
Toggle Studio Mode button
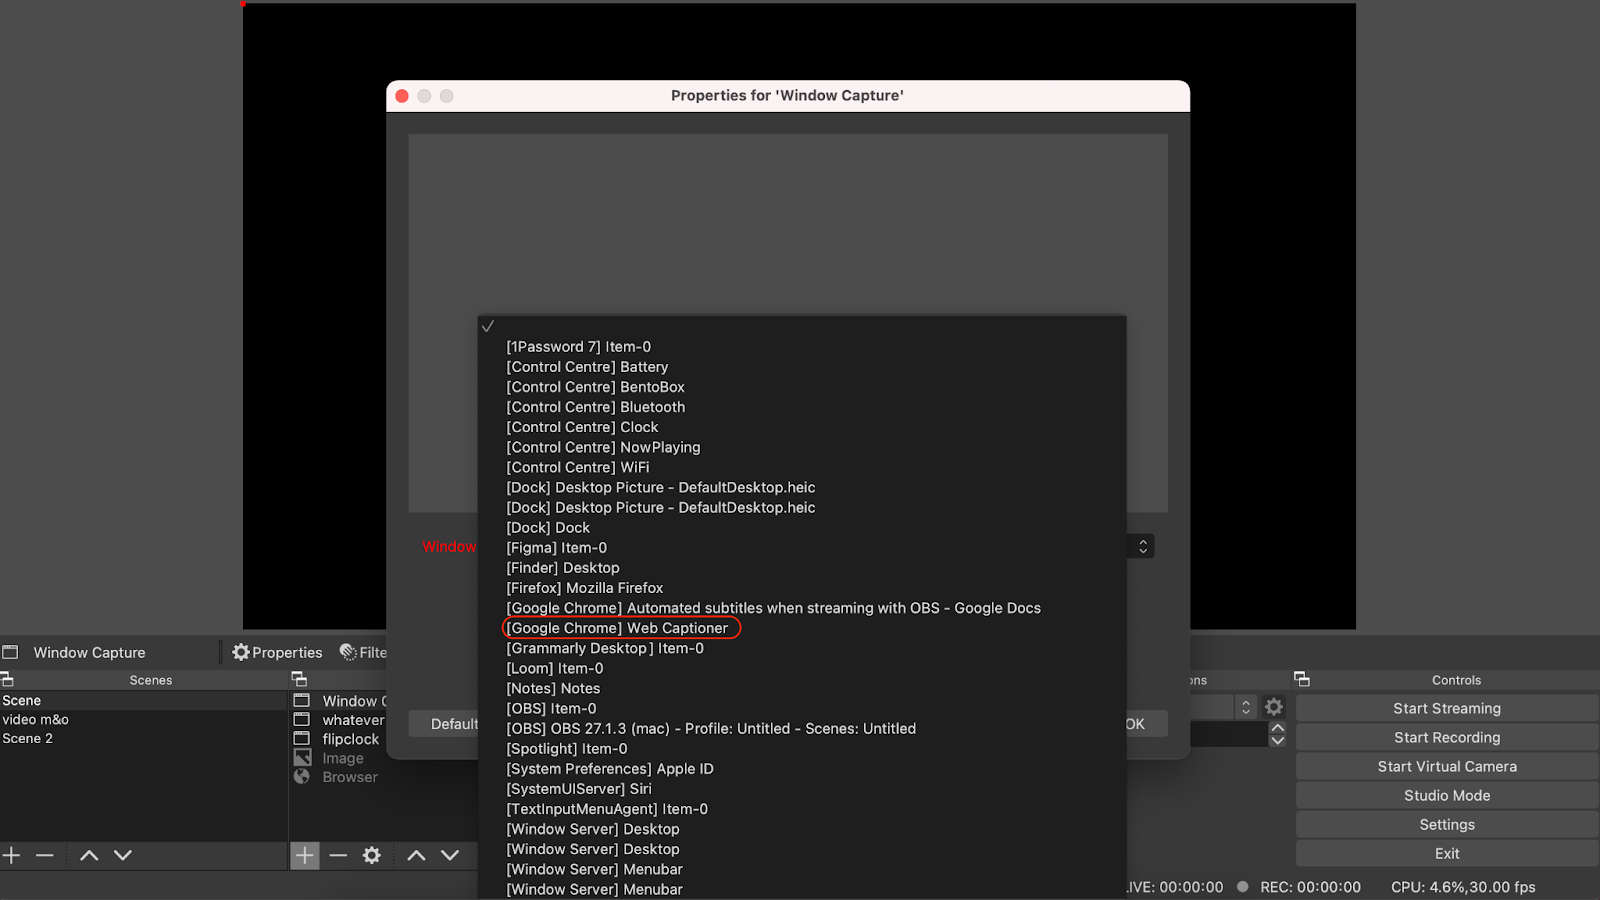(x=1447, y=795)
